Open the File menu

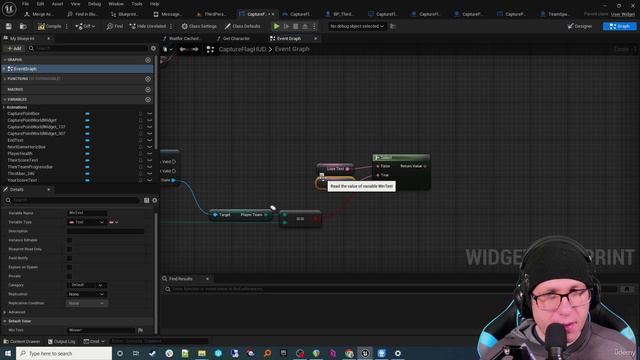(x=25, y=4)
